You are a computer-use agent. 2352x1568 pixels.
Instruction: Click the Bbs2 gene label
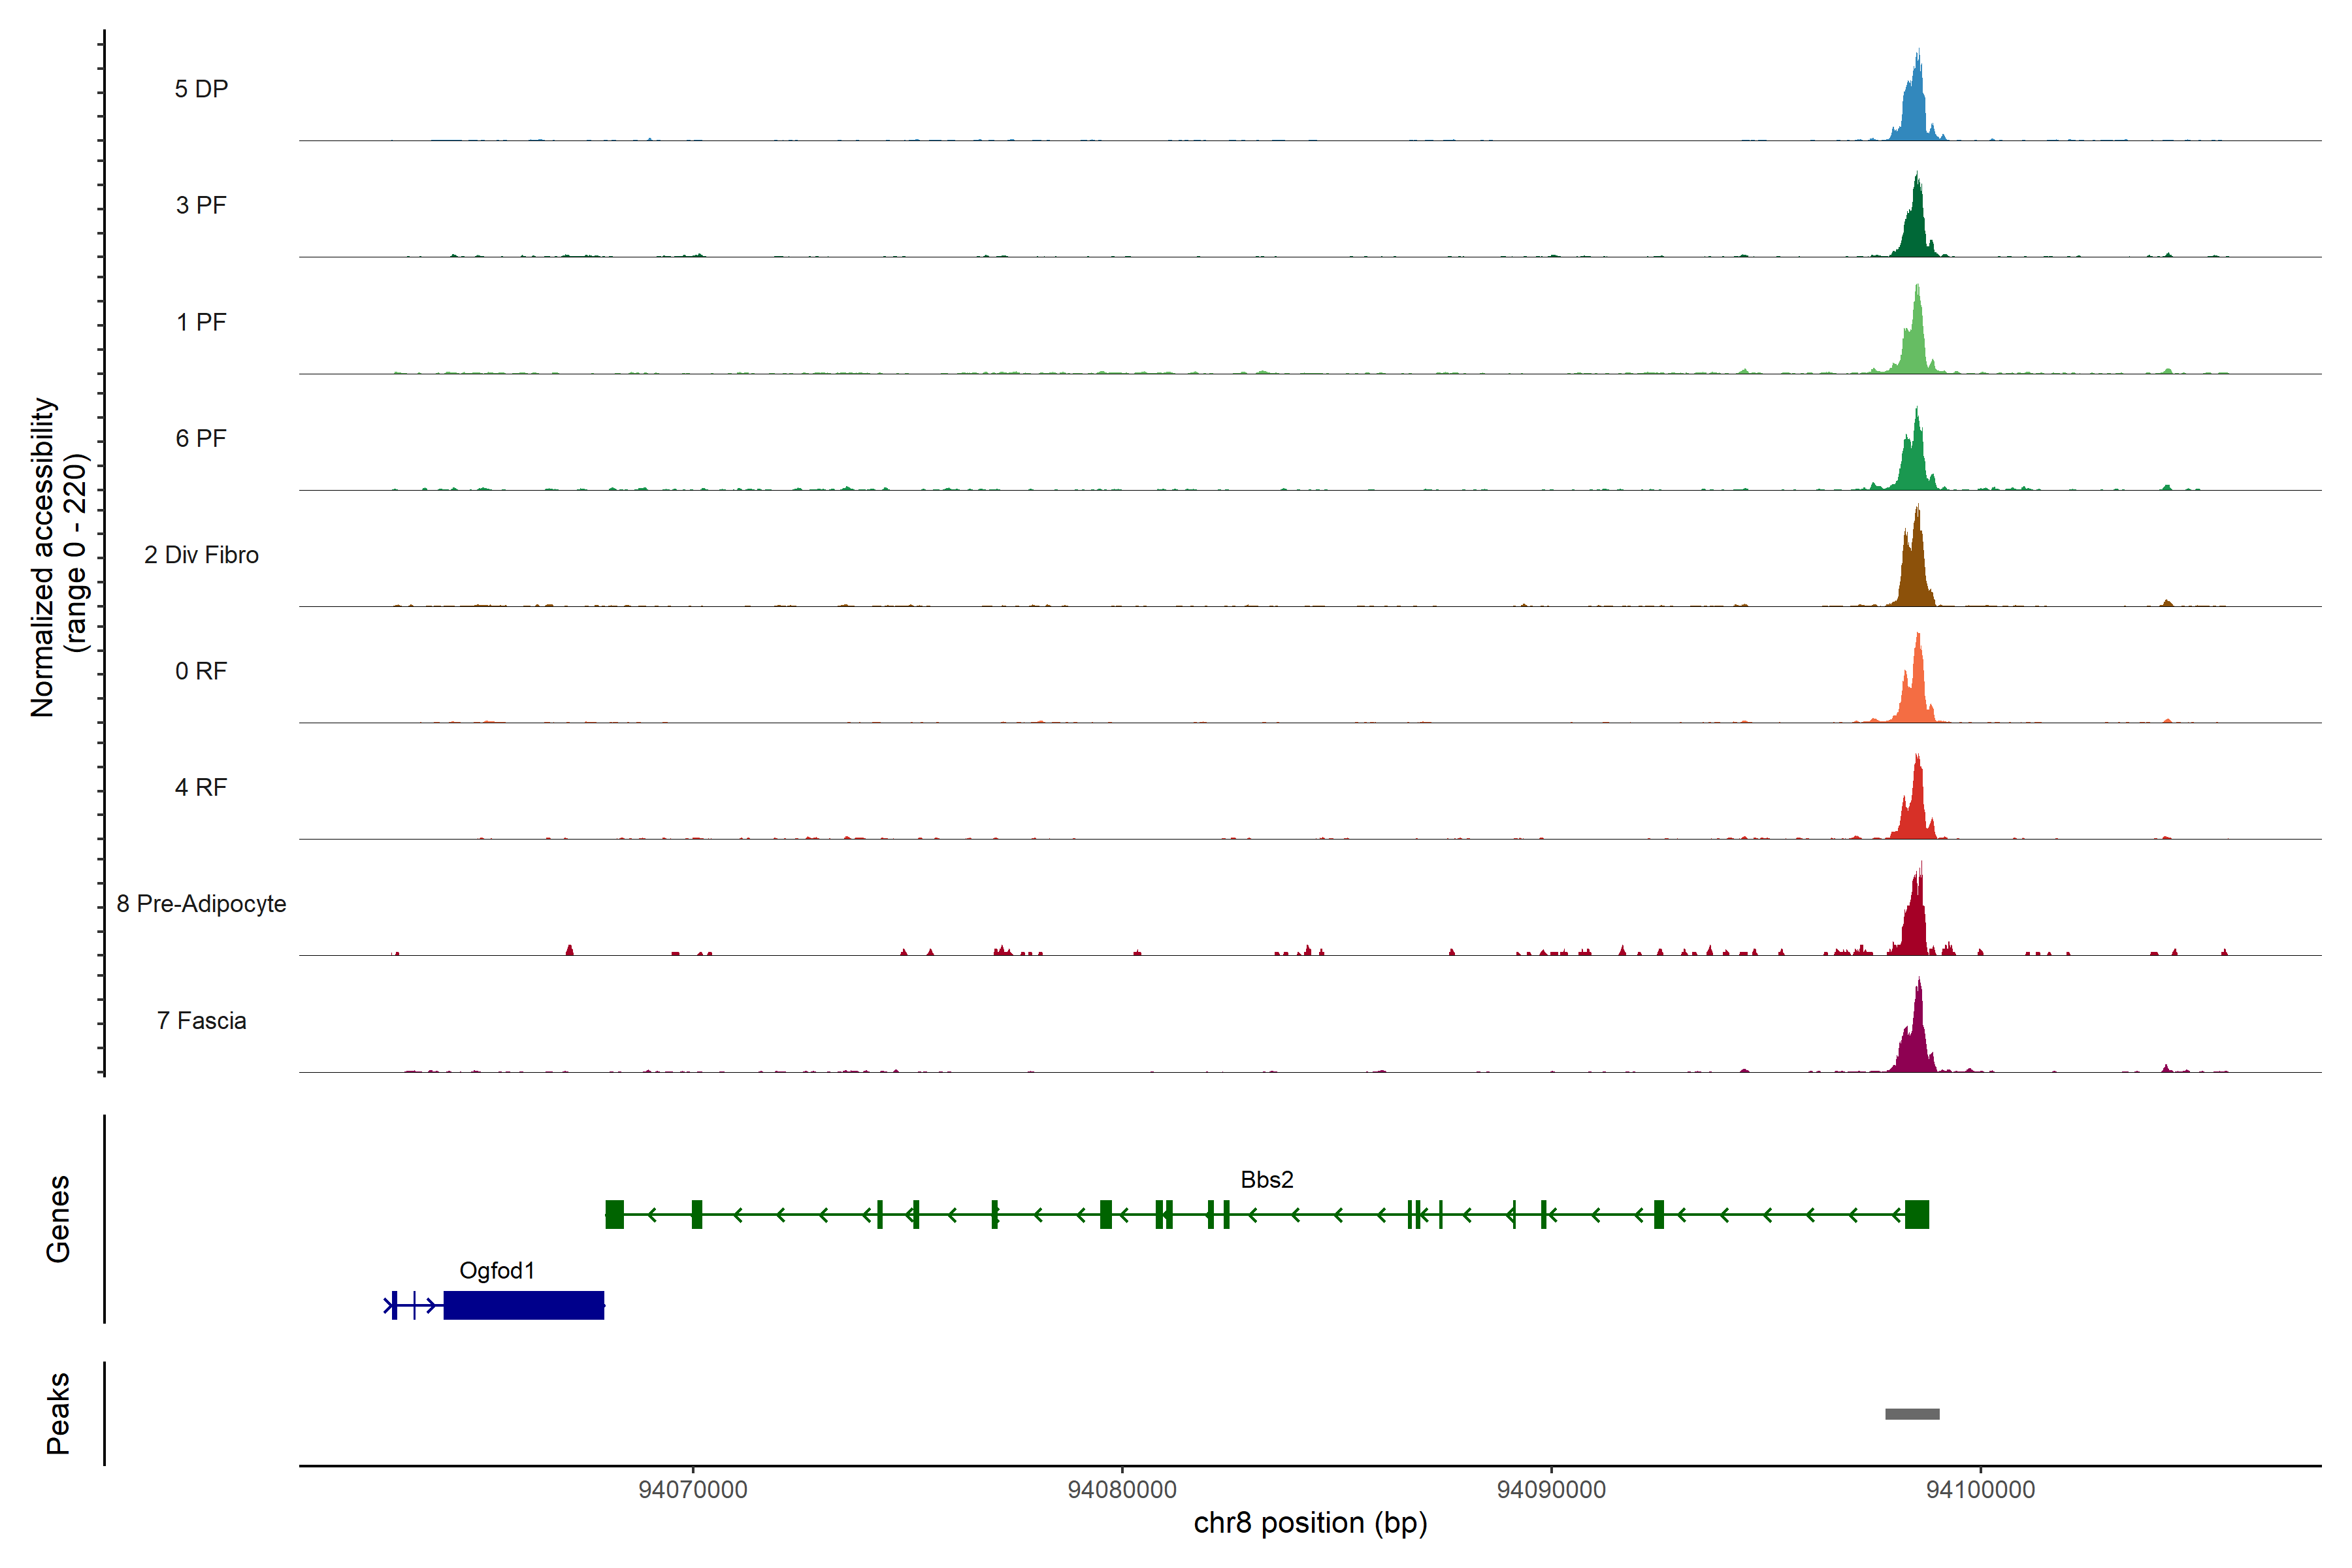pos(1266,1180)
